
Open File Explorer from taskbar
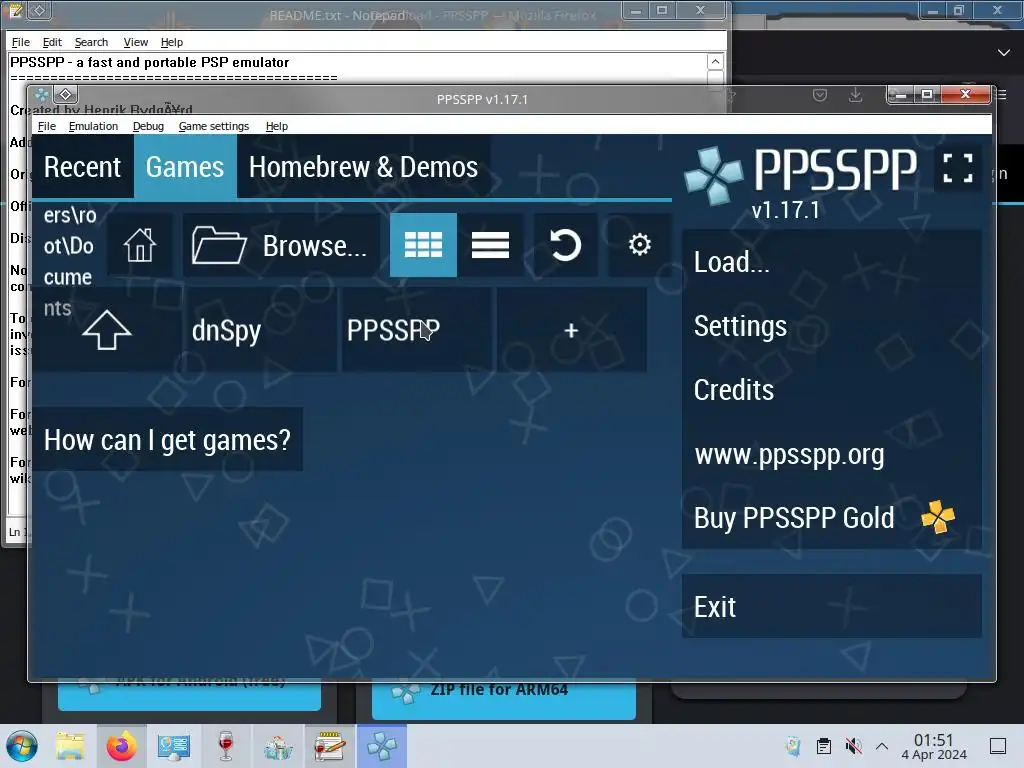point(70,746)
